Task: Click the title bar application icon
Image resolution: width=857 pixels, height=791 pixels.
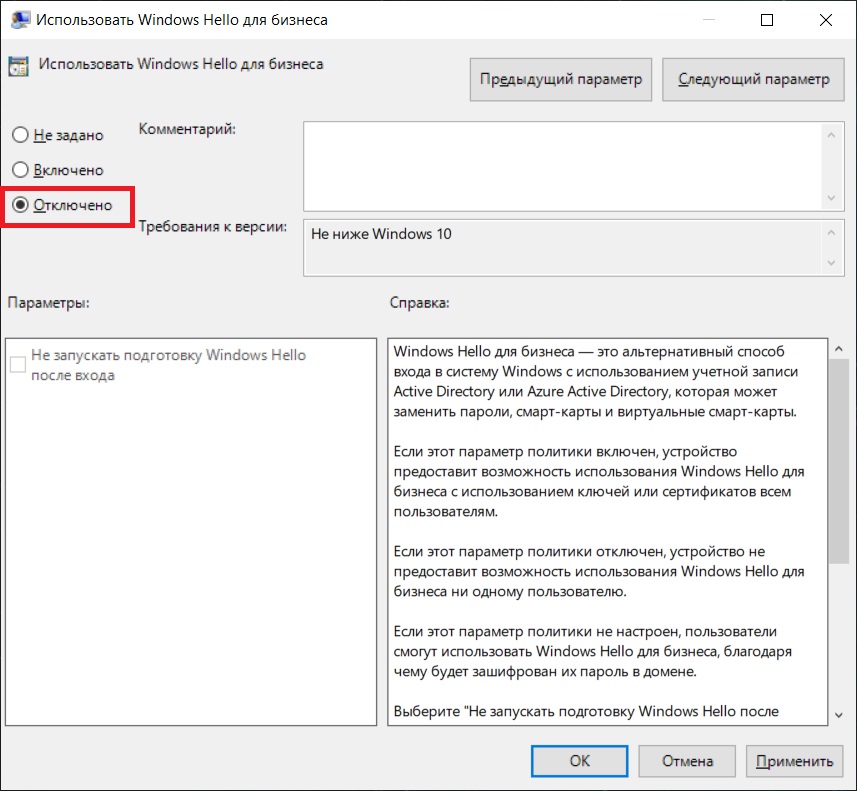Action: coord(20,20)
